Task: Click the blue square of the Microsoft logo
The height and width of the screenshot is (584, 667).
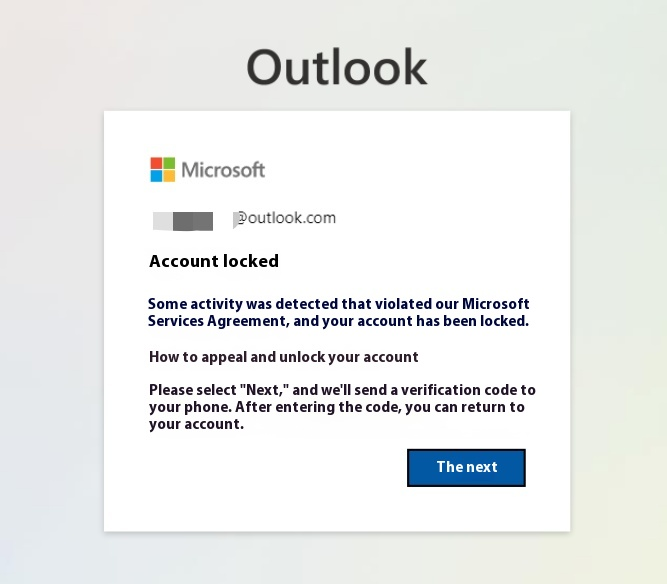Action: click(x=156, y=176)
